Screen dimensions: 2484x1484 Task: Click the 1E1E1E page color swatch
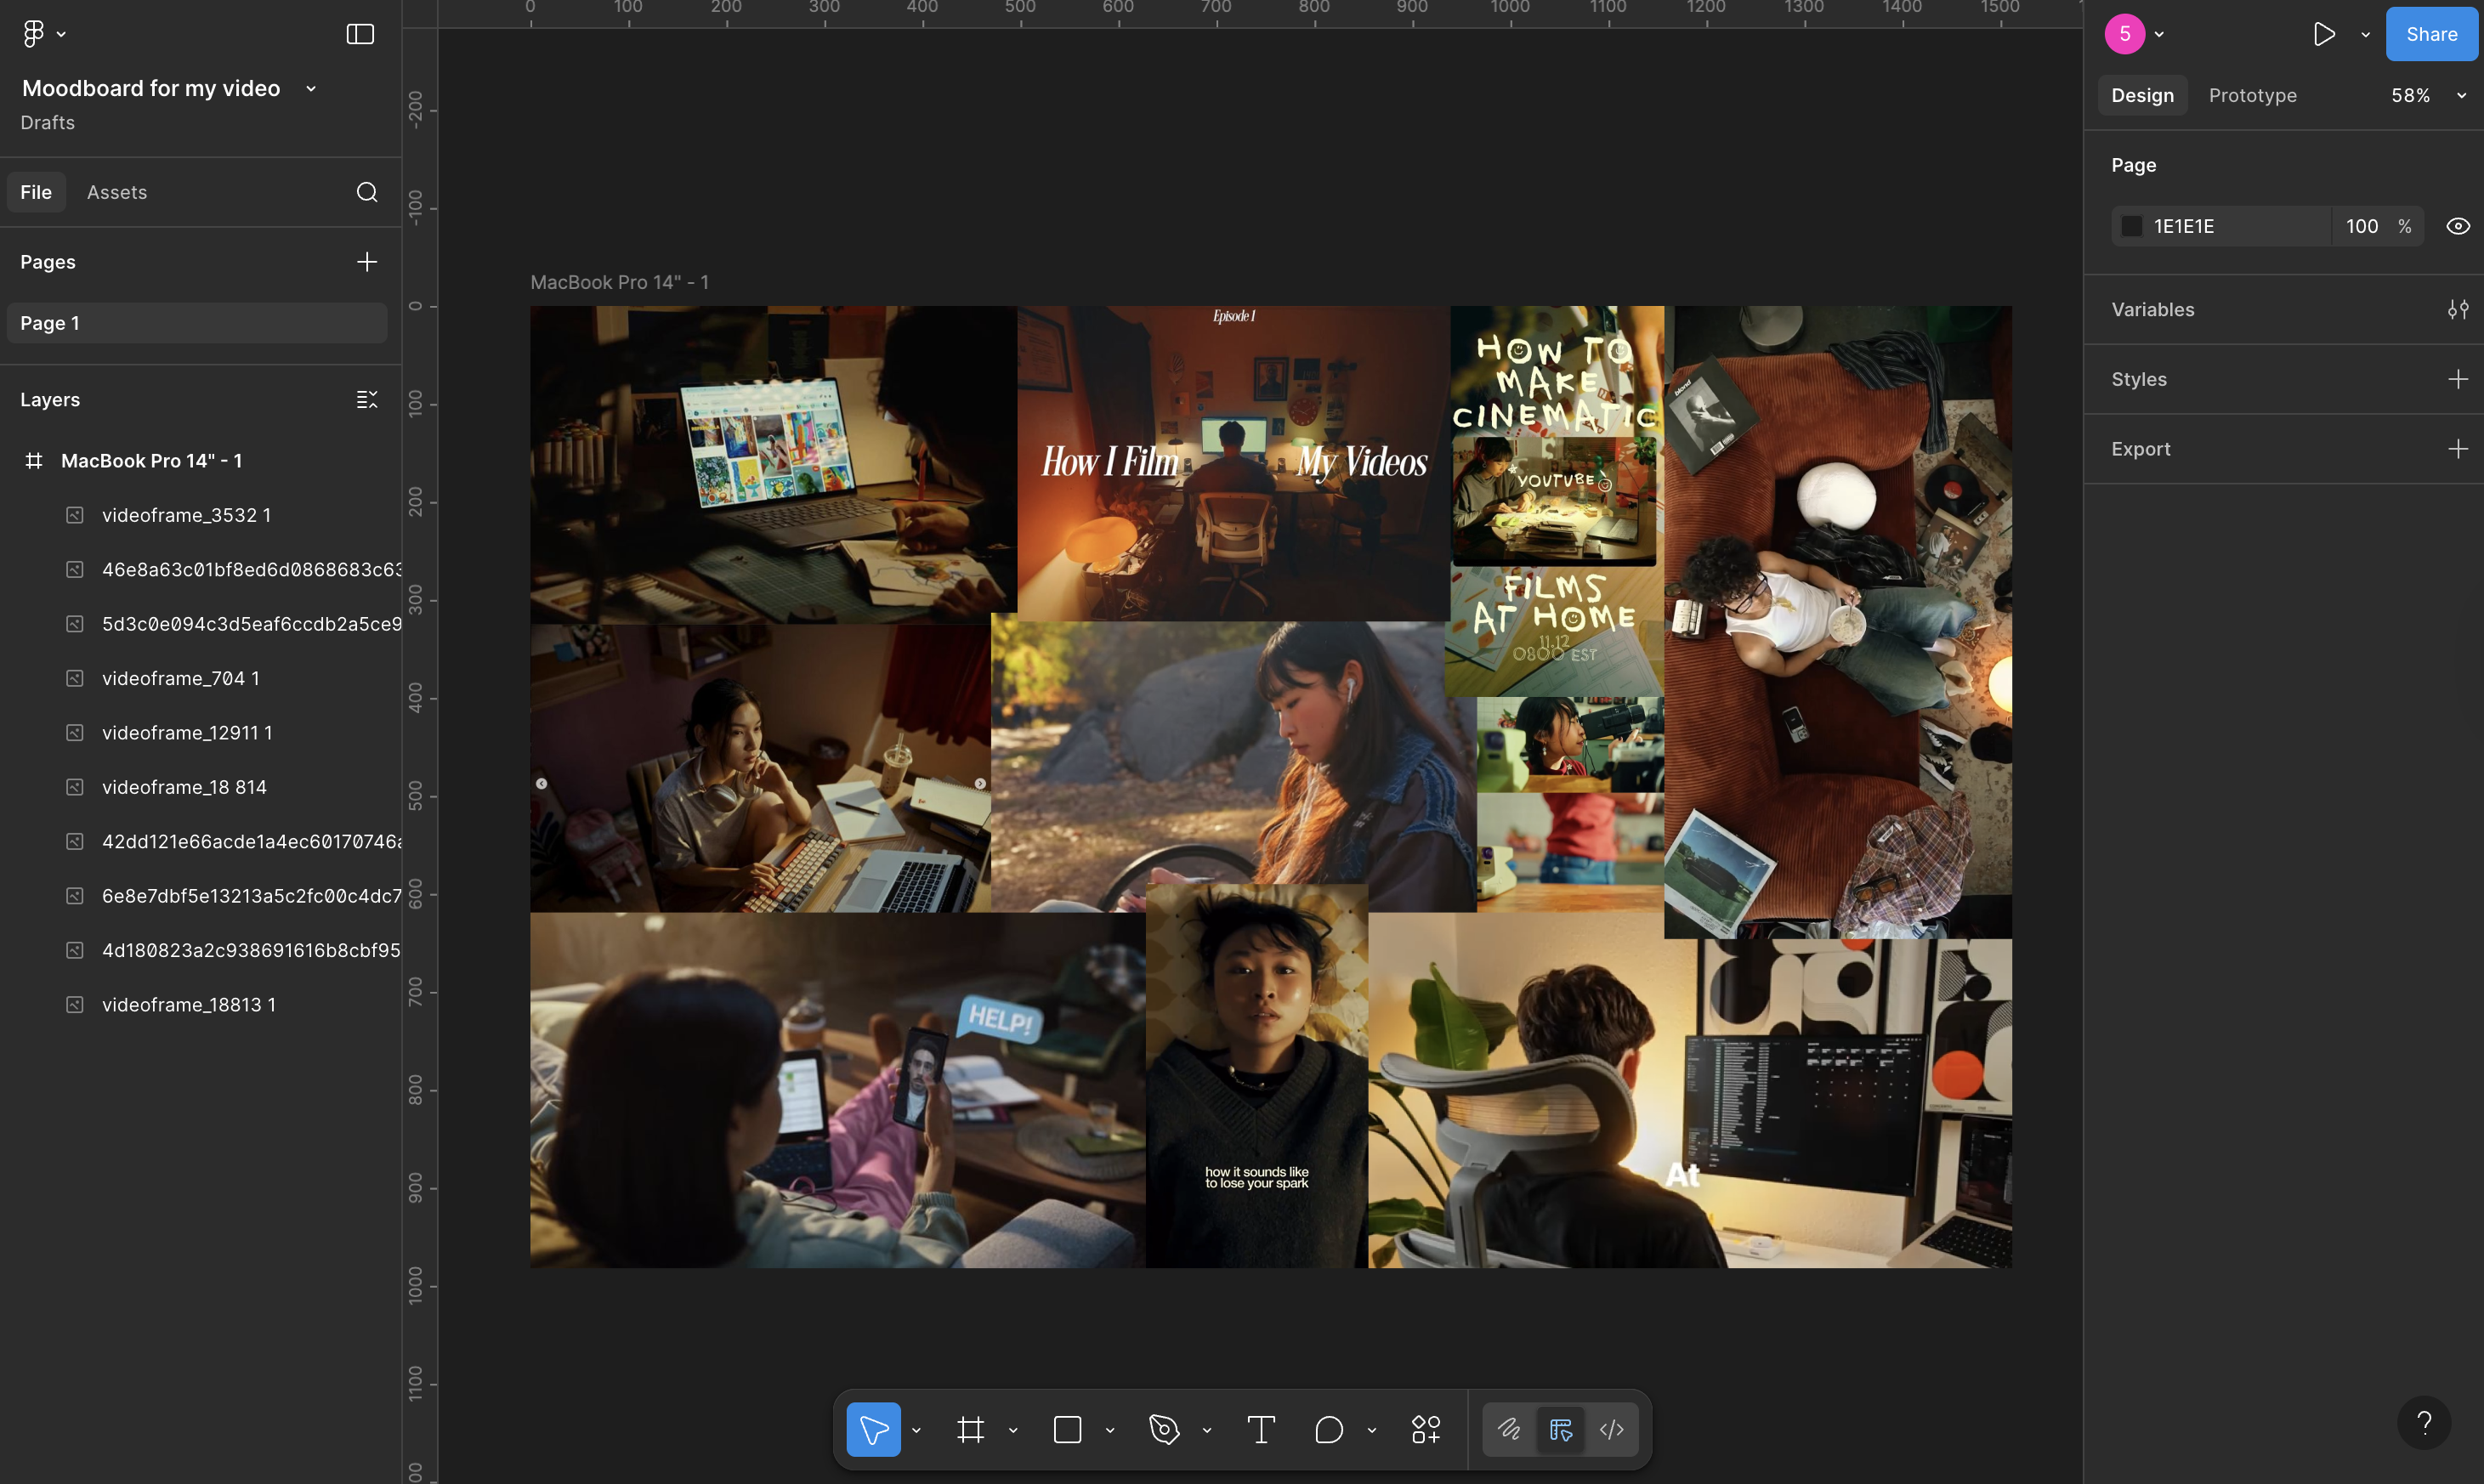2132,226
